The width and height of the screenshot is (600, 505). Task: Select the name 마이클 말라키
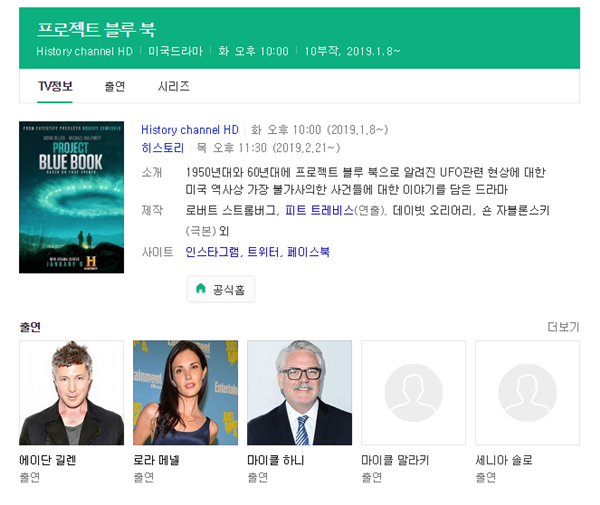395,460
